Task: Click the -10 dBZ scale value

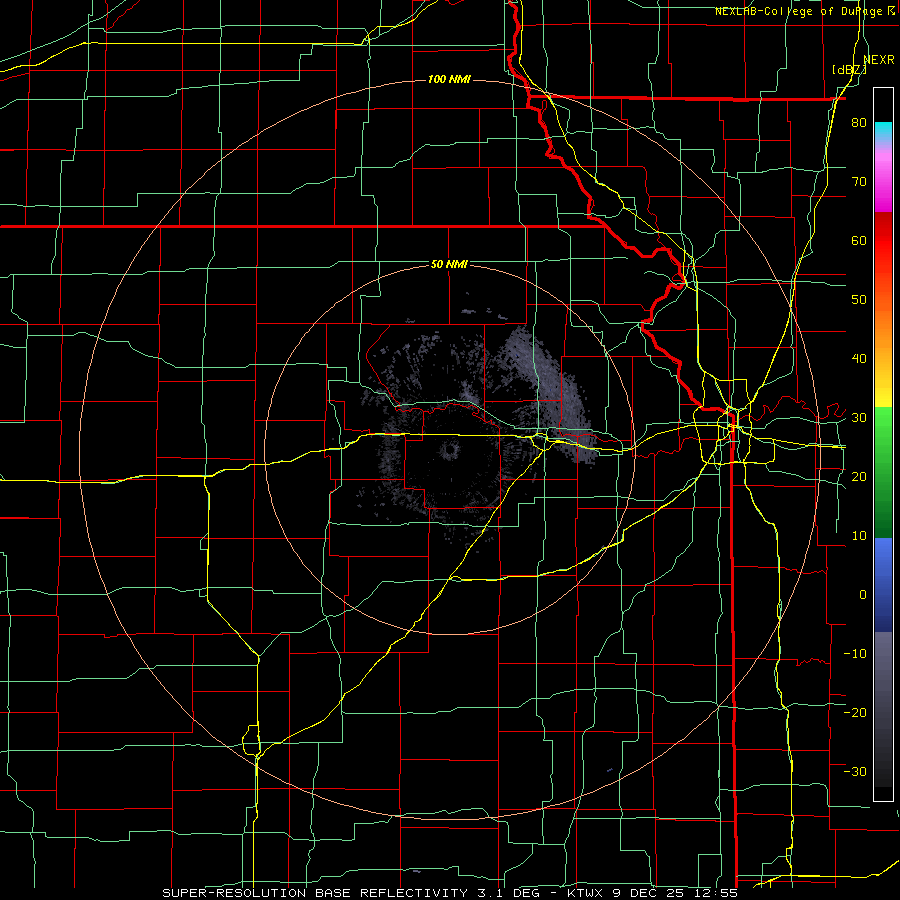Action: coord(855,654)
